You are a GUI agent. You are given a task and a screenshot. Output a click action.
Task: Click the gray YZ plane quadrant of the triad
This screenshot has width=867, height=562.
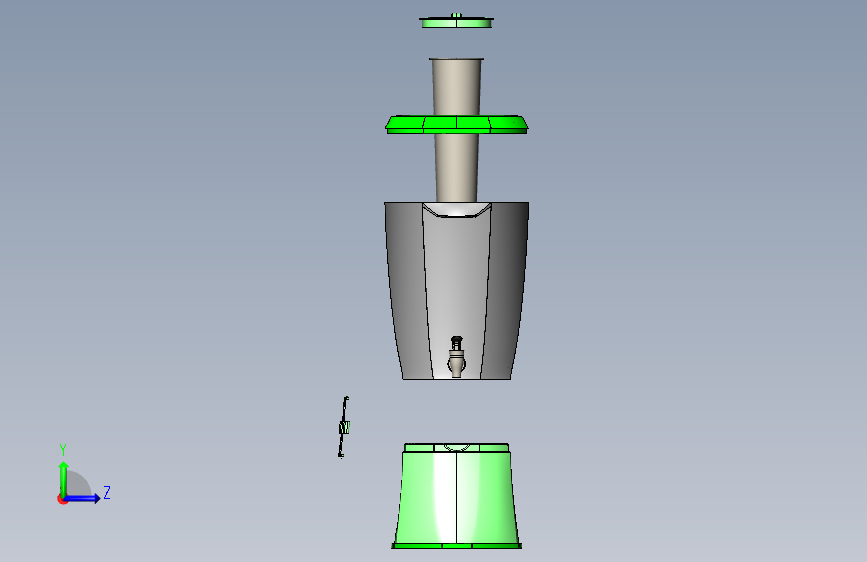click(x=78, y=483)
